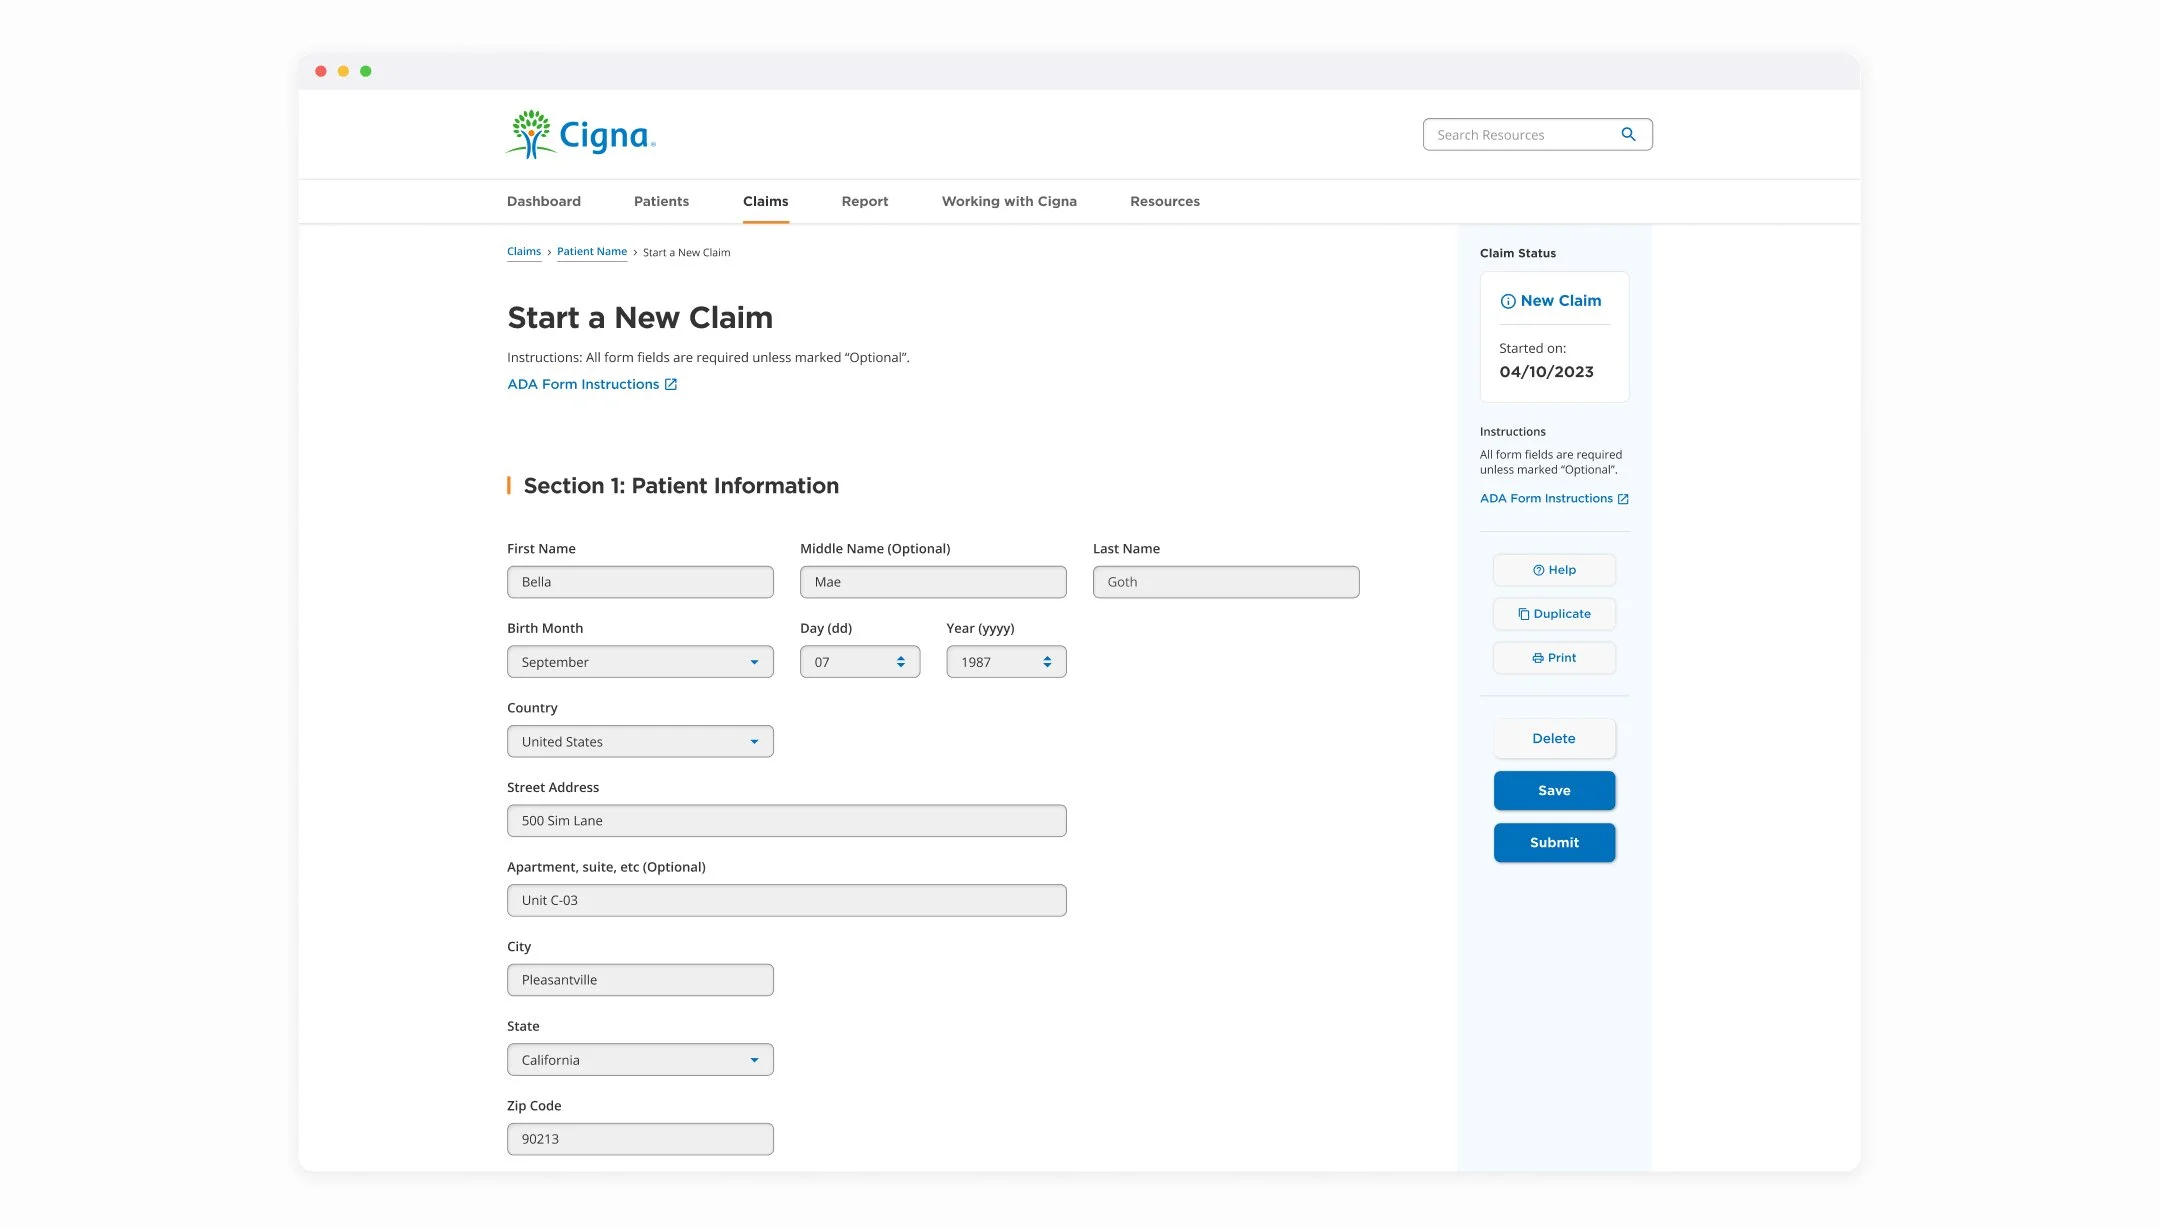Click the Day (dd) stepper arrows

(x=901, y=662)
